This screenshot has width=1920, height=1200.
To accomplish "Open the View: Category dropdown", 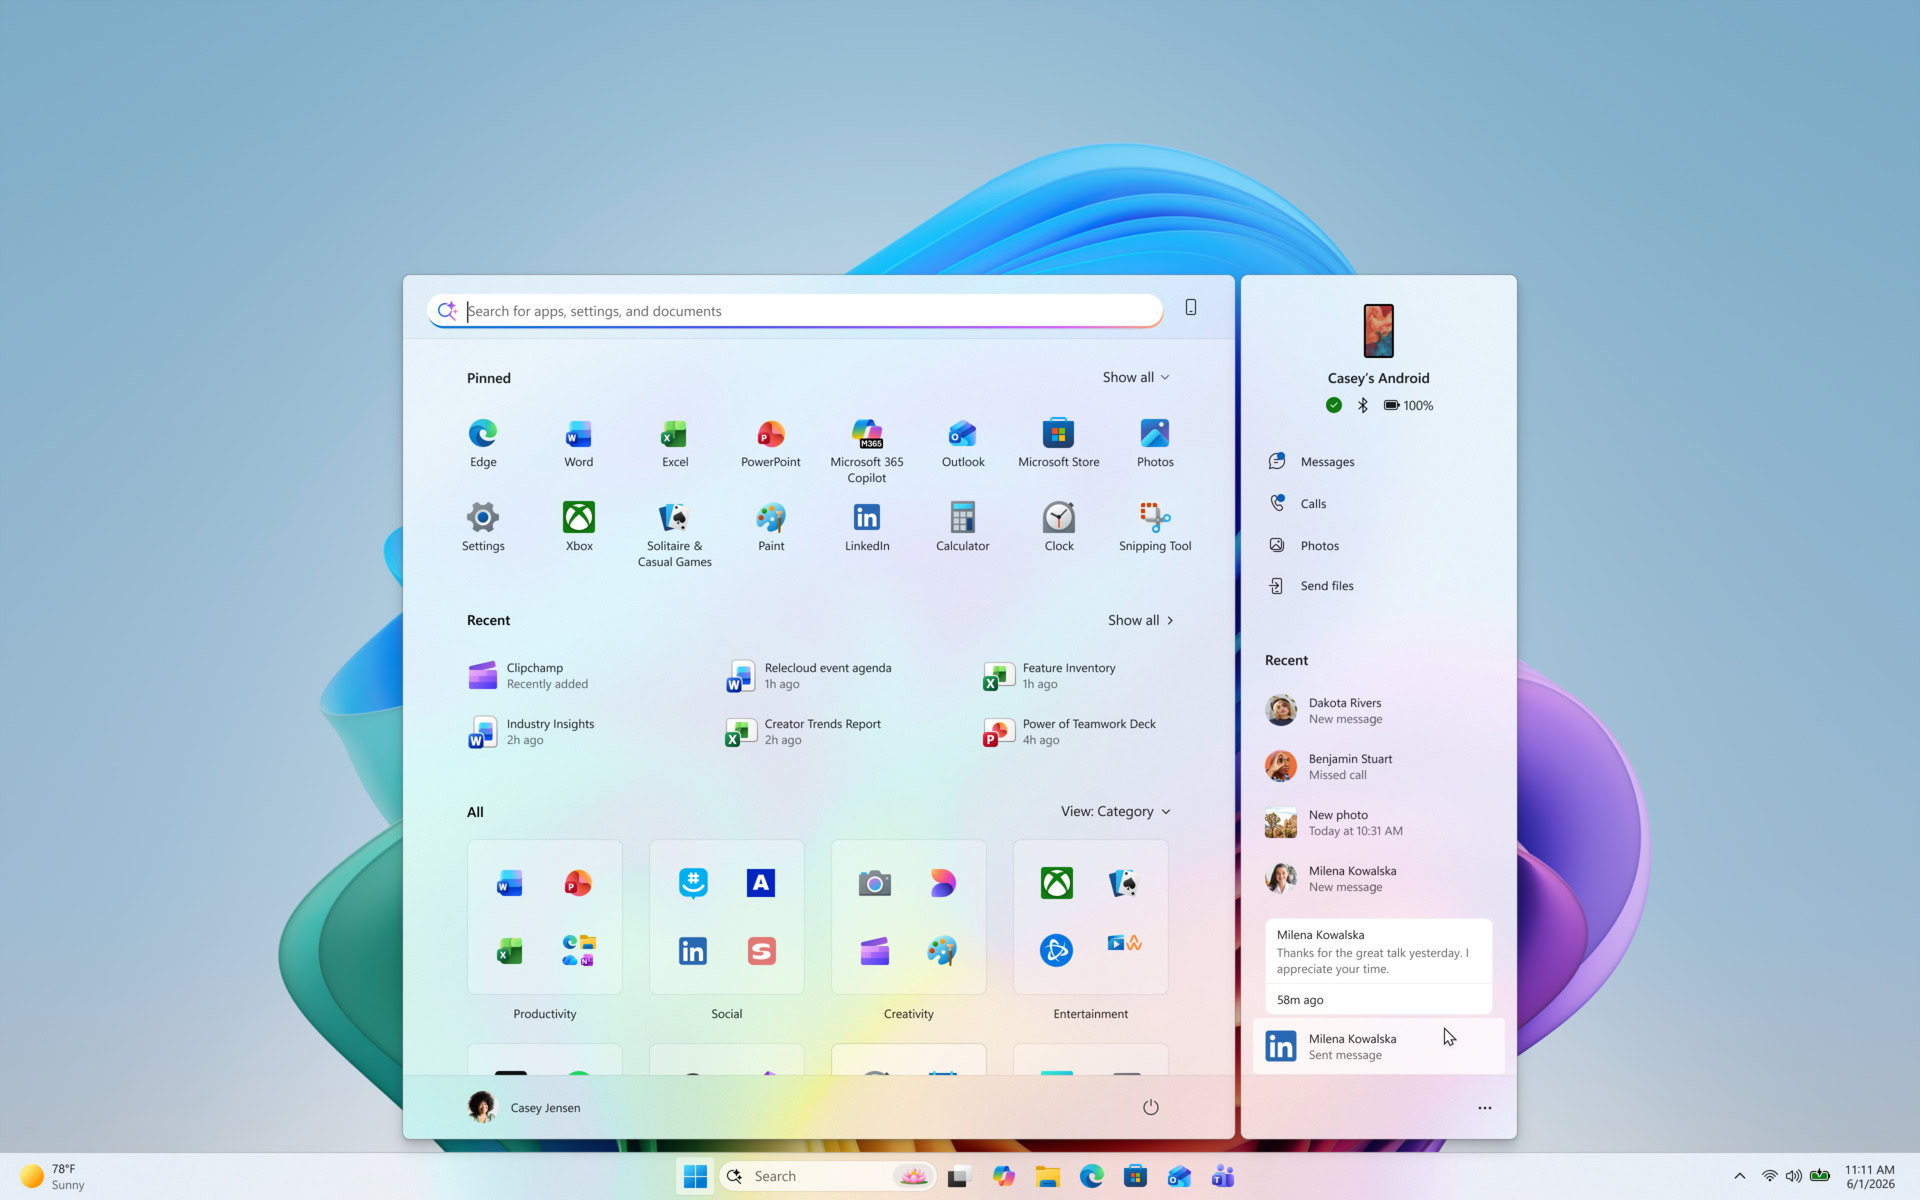I will click(1115, 812).
